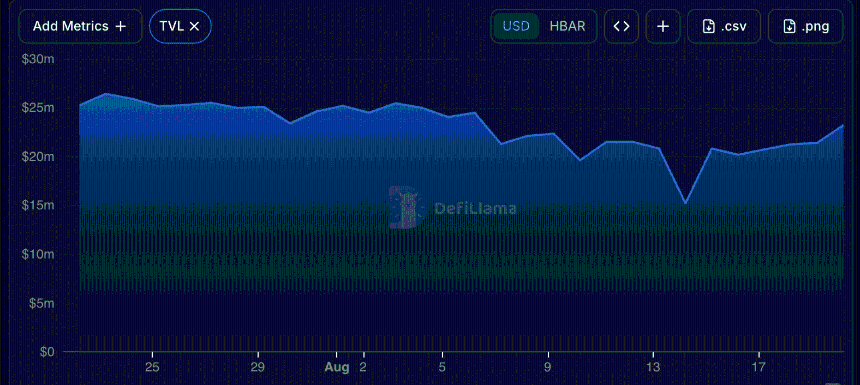Remove the TVL metric chip

(194, 26)
